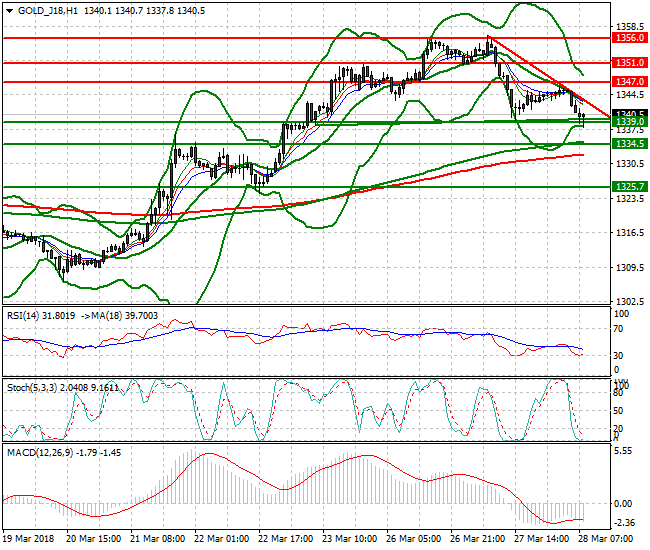
Task: Select the 1316.5 price scale value
Action: point(630,233)
